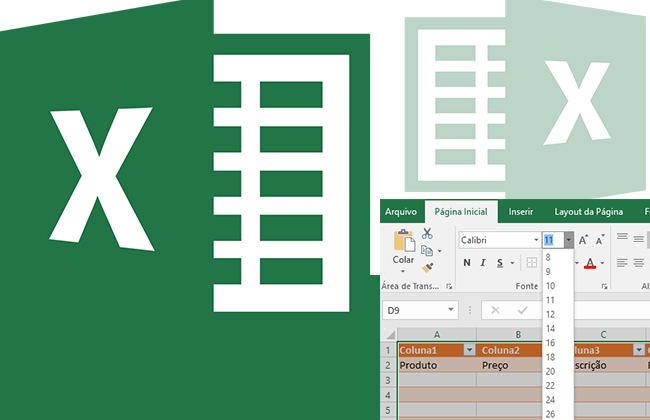
Task: Open the Layout da Página tab
Action: 589,211
